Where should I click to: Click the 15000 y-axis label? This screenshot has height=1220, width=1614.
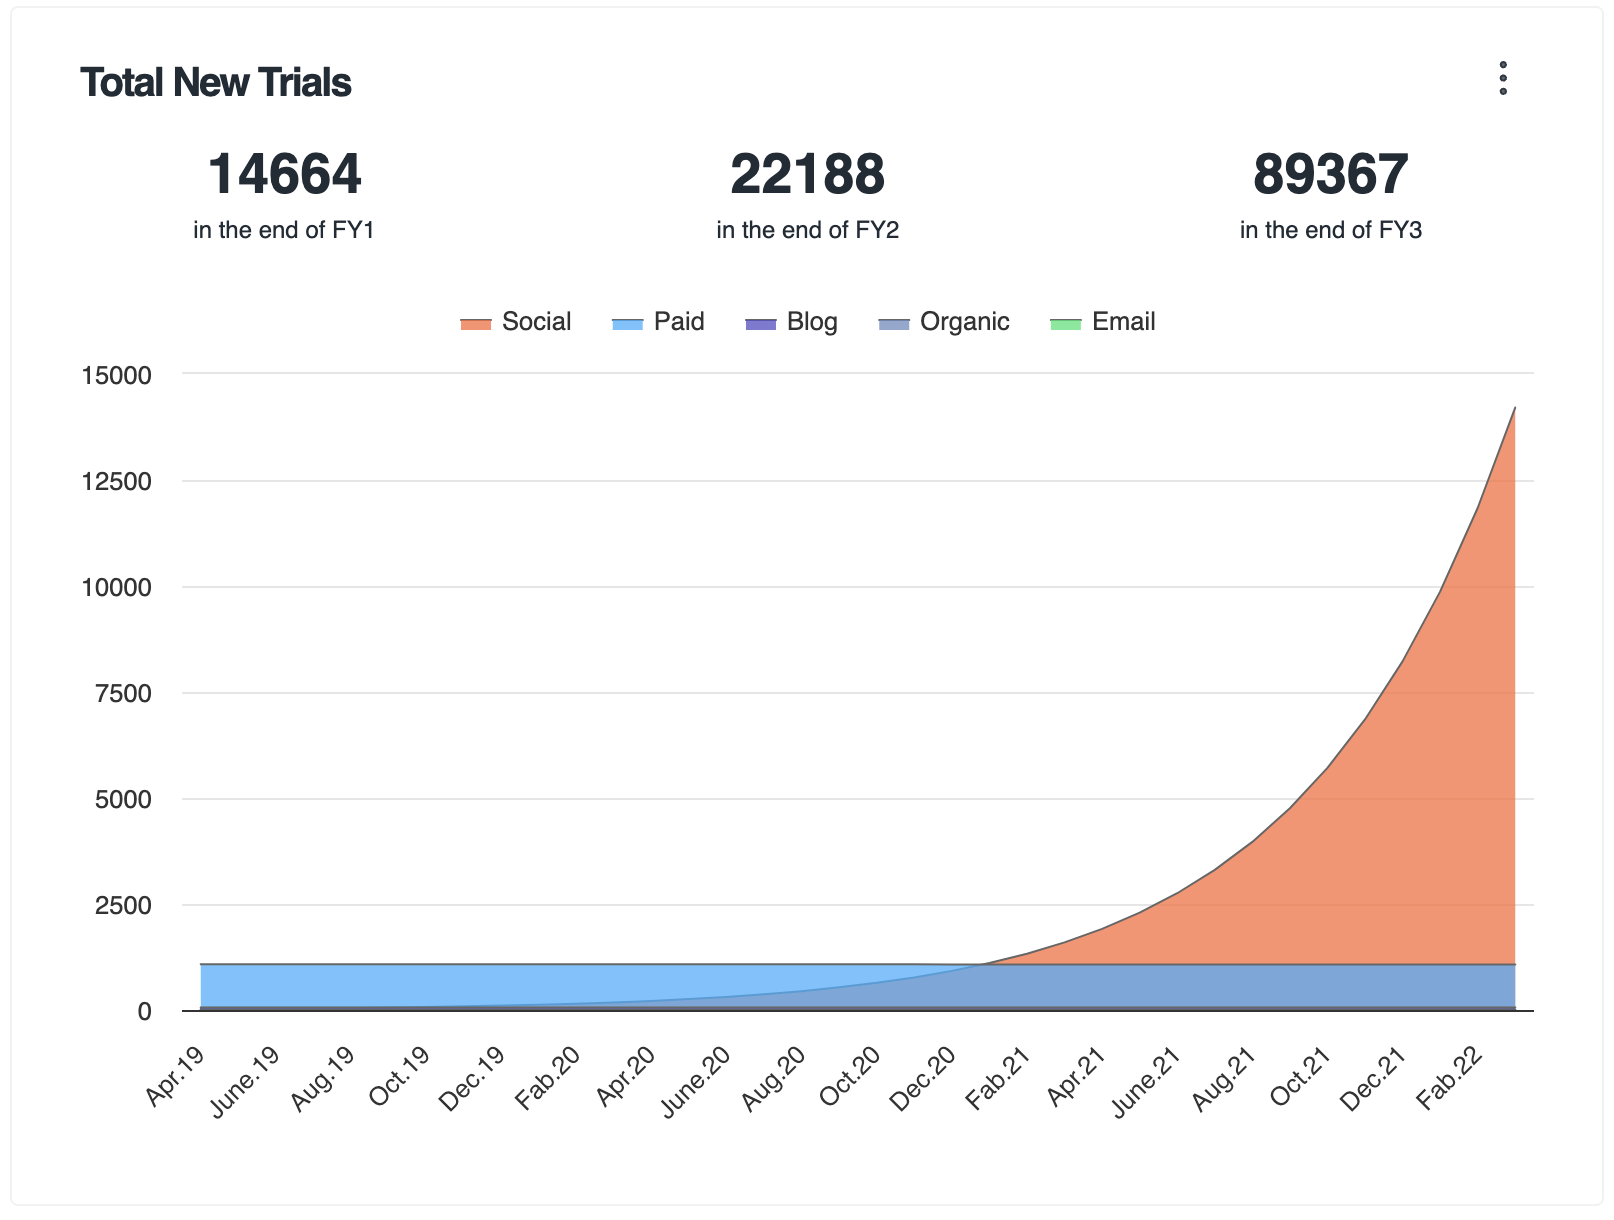[116, 376]
